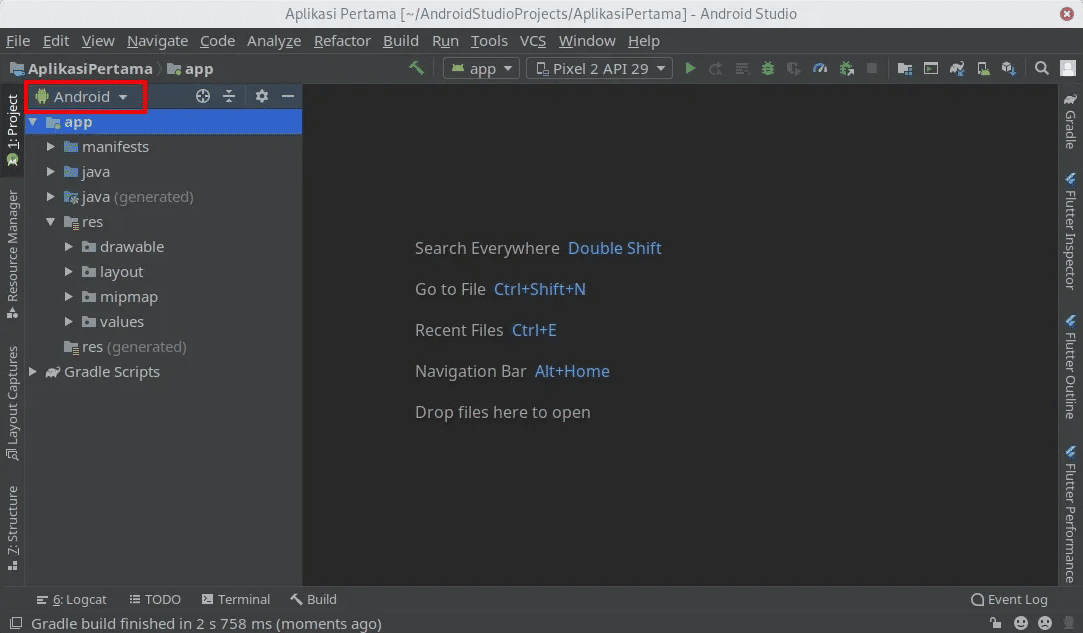Select the res (generated) tree row
The image size is (1083, 633).
163,347
